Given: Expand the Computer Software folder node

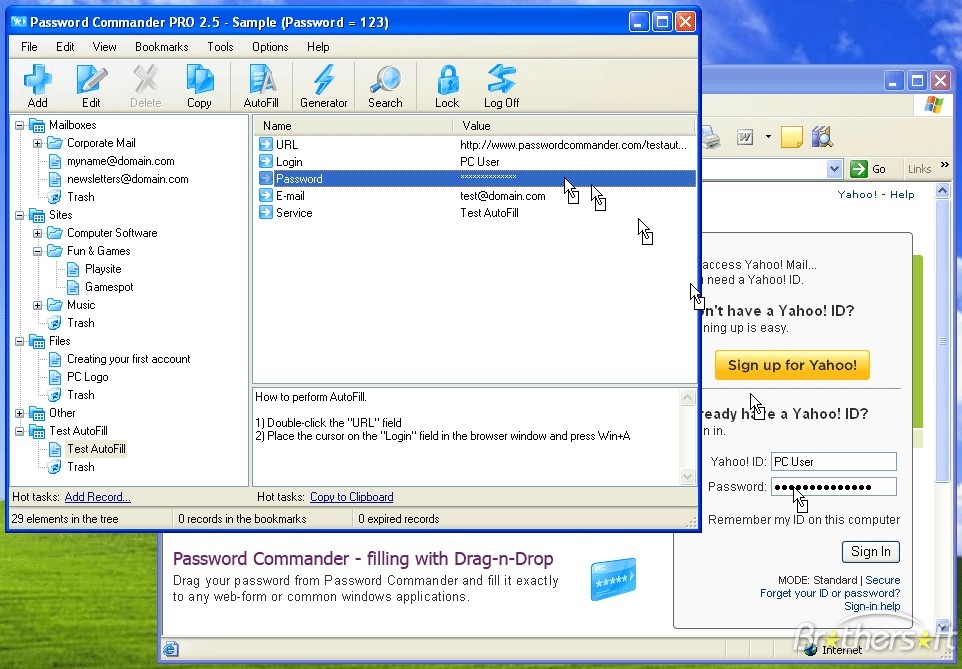Looking at the screenshot, I should (37, 233).
